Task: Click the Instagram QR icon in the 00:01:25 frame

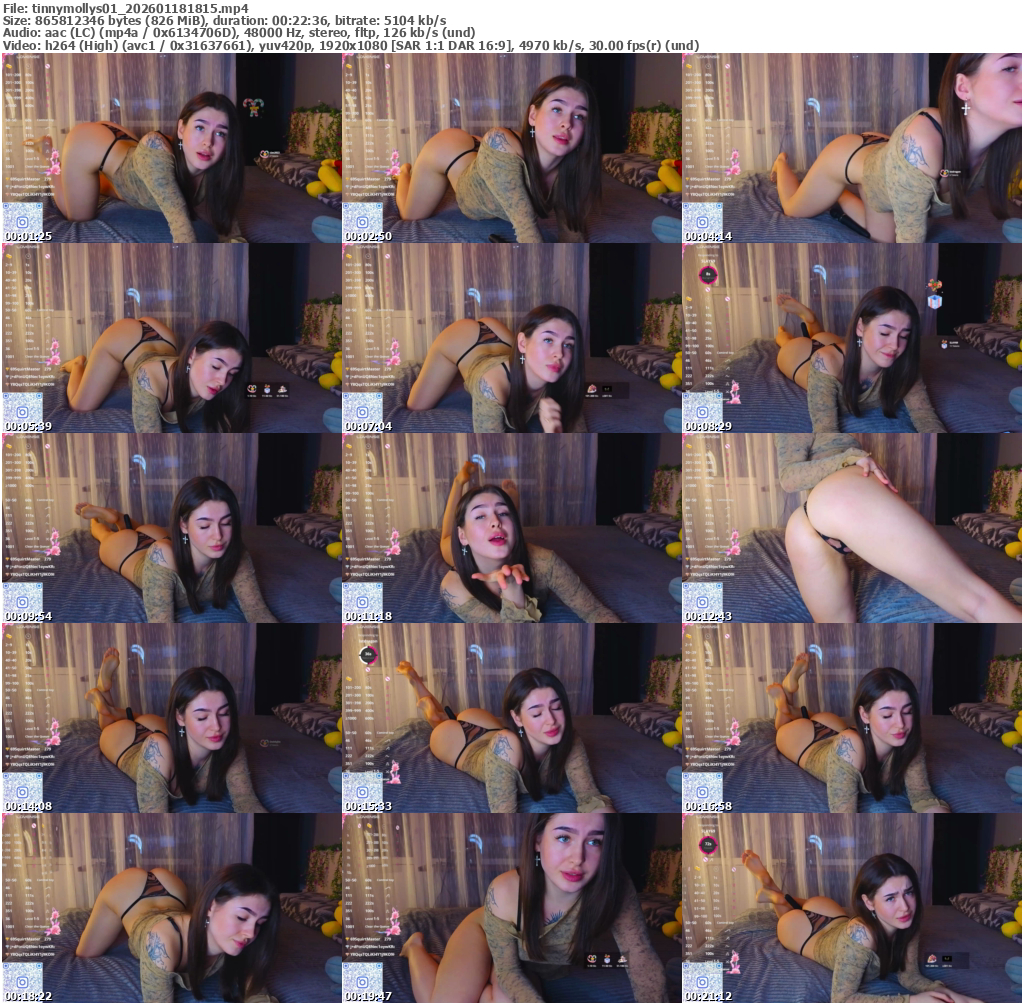Action: [22, 220]
